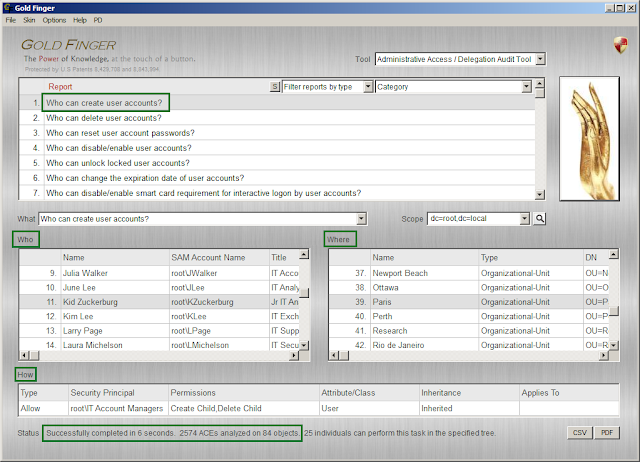Click Where table scroll-down arrow

pyautogui.click(x=613, y=345)
